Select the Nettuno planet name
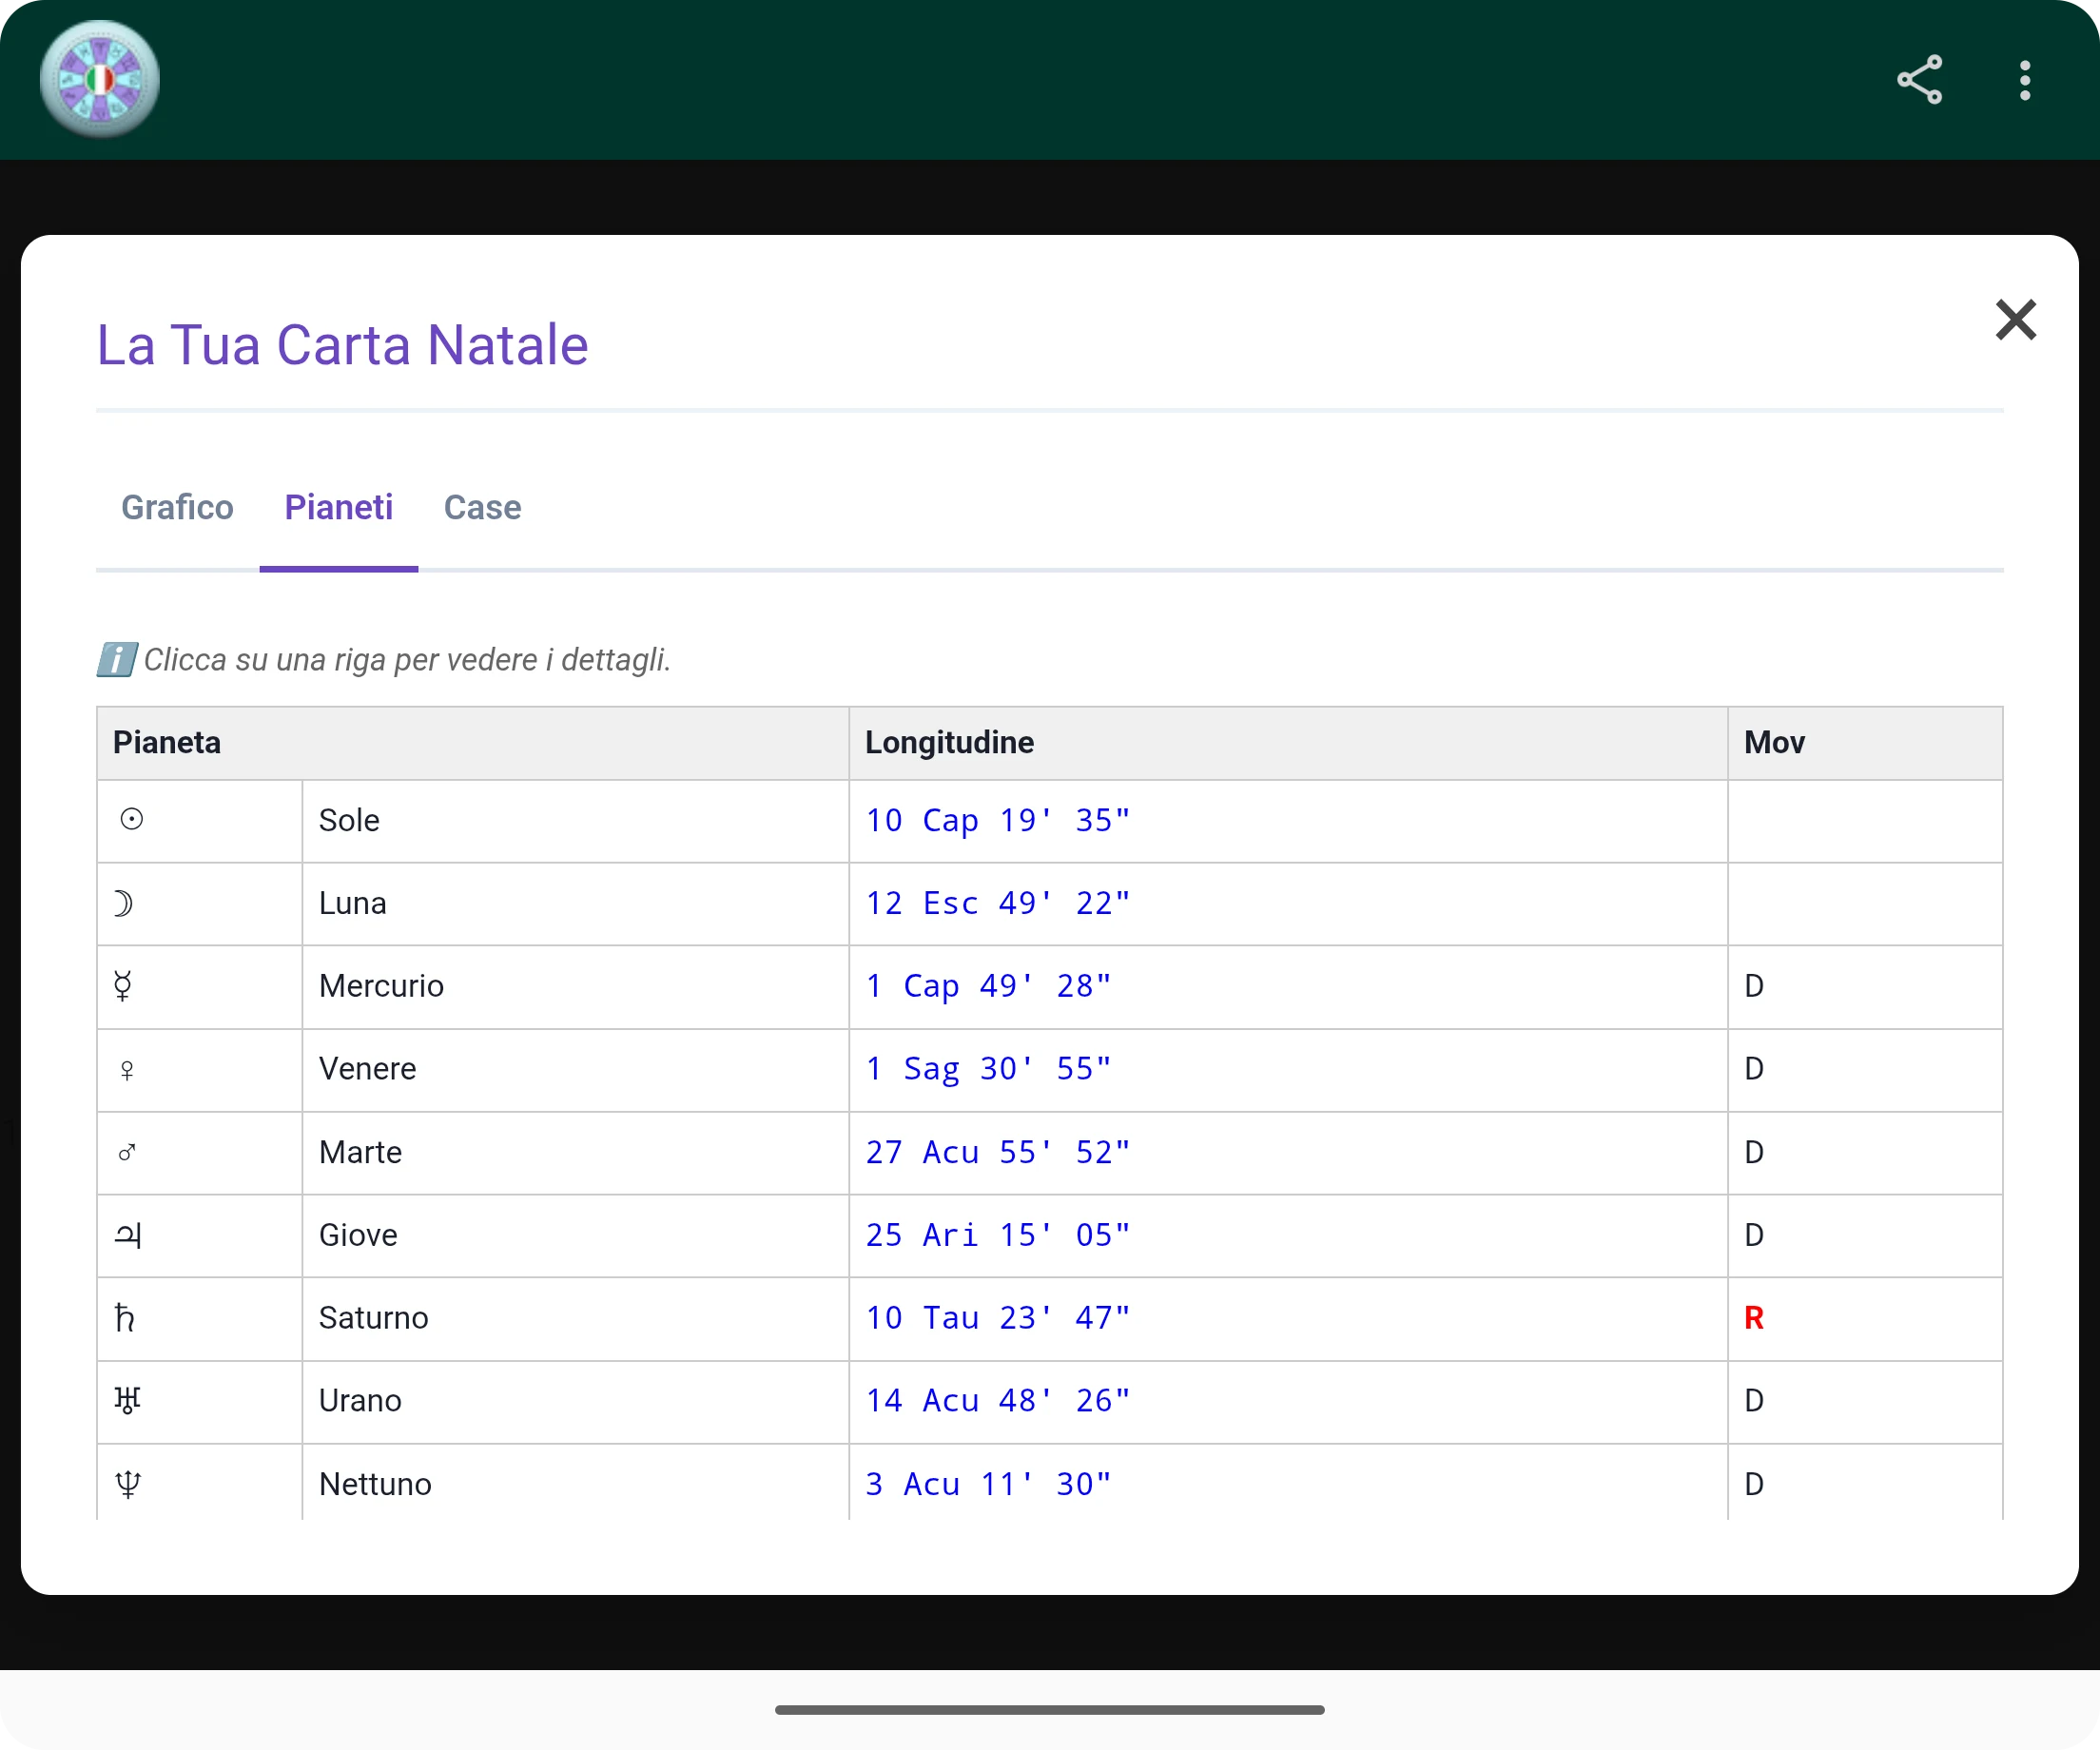The width and height of the screenshot is (2100, 1750). point(375,1484)
